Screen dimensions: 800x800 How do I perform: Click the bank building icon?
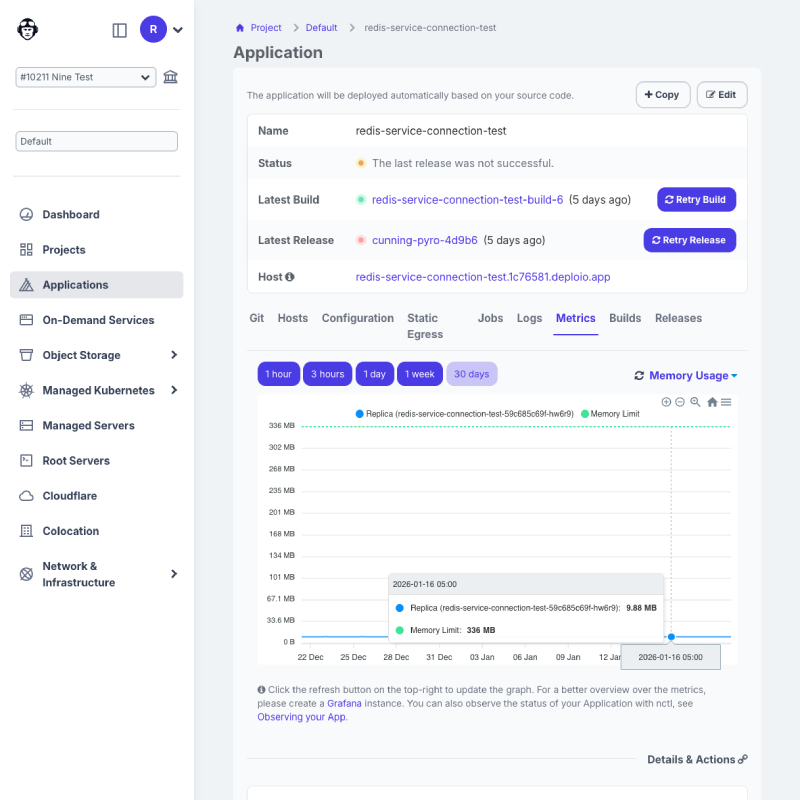click(x=170, y=77)
